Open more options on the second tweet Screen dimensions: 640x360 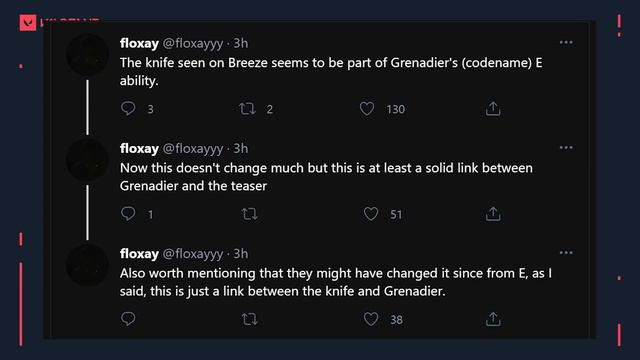pyautogui.click(x=566, y=147)
